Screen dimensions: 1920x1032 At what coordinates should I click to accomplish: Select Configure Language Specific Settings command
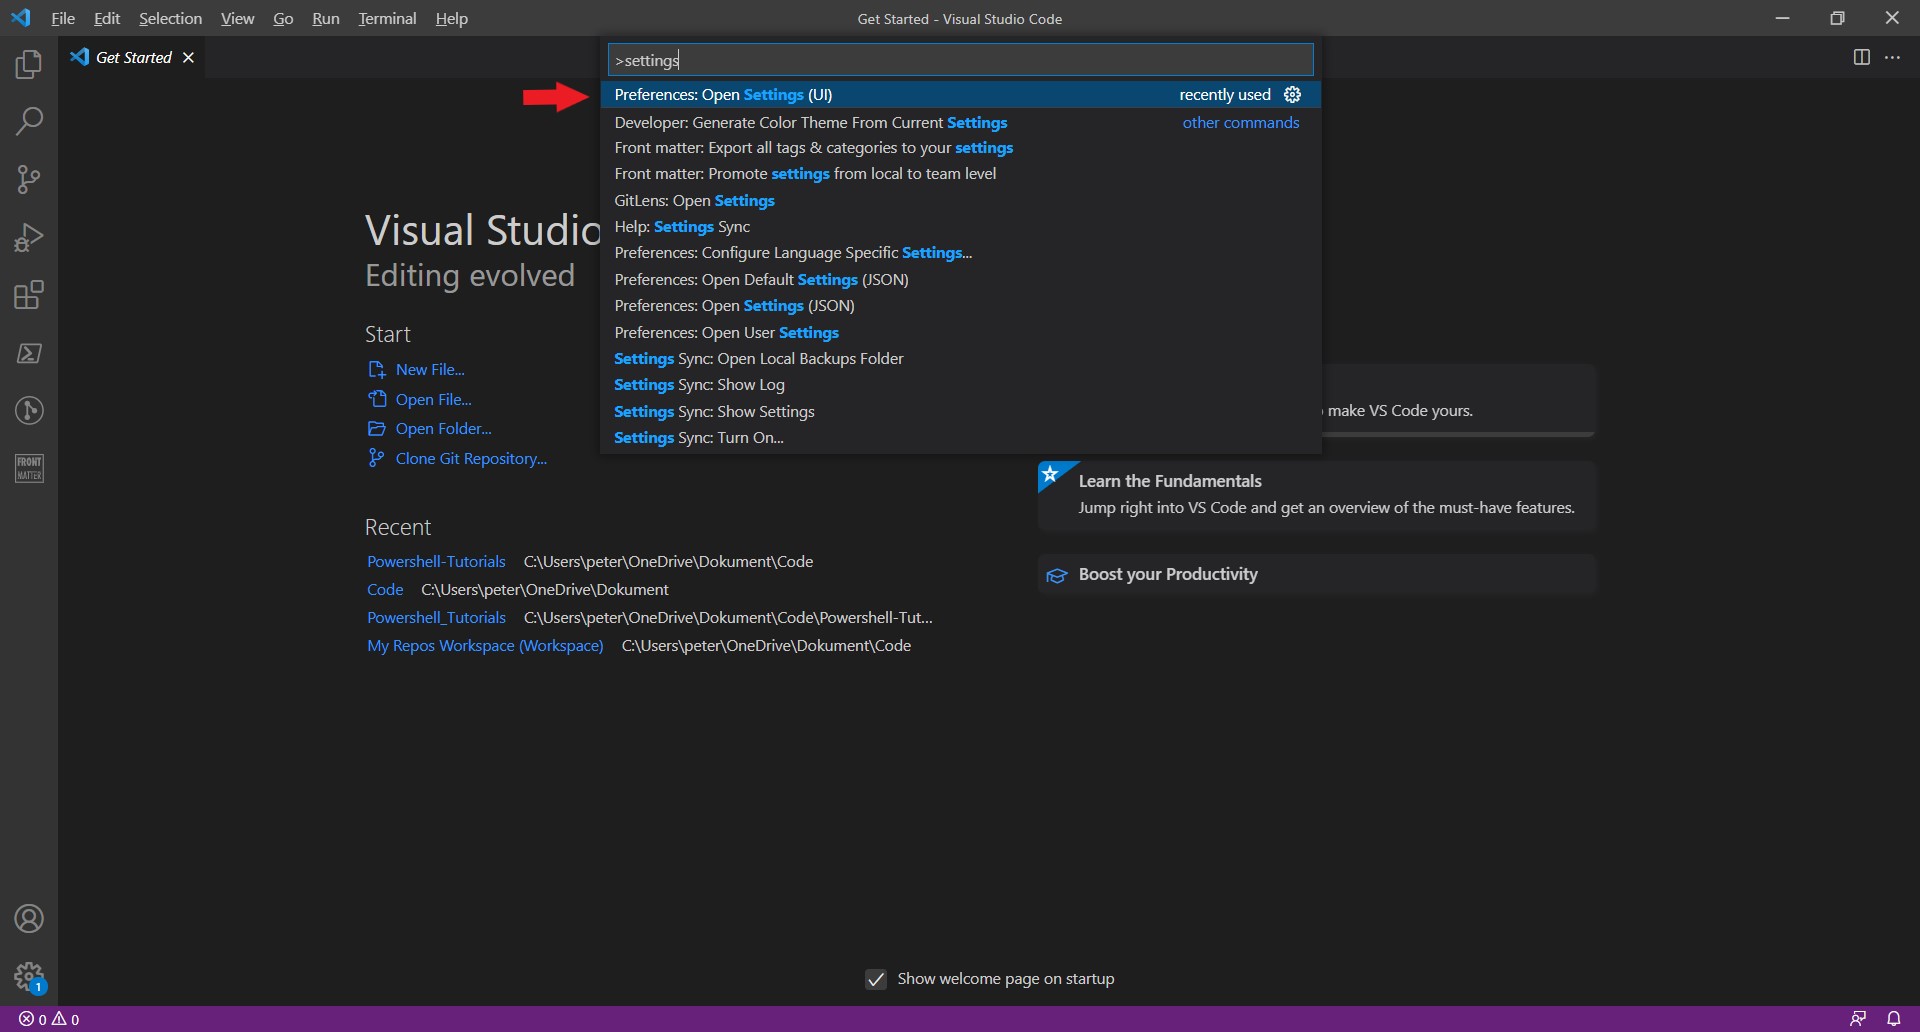point(960,253)
